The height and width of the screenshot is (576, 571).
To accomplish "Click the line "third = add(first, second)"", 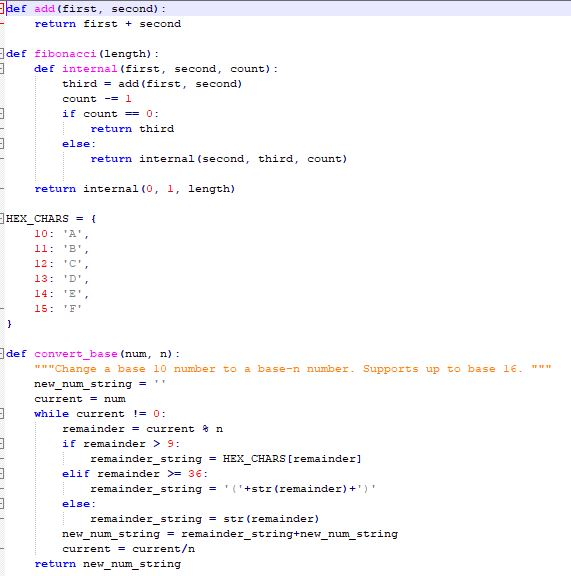I will (152, 84).
